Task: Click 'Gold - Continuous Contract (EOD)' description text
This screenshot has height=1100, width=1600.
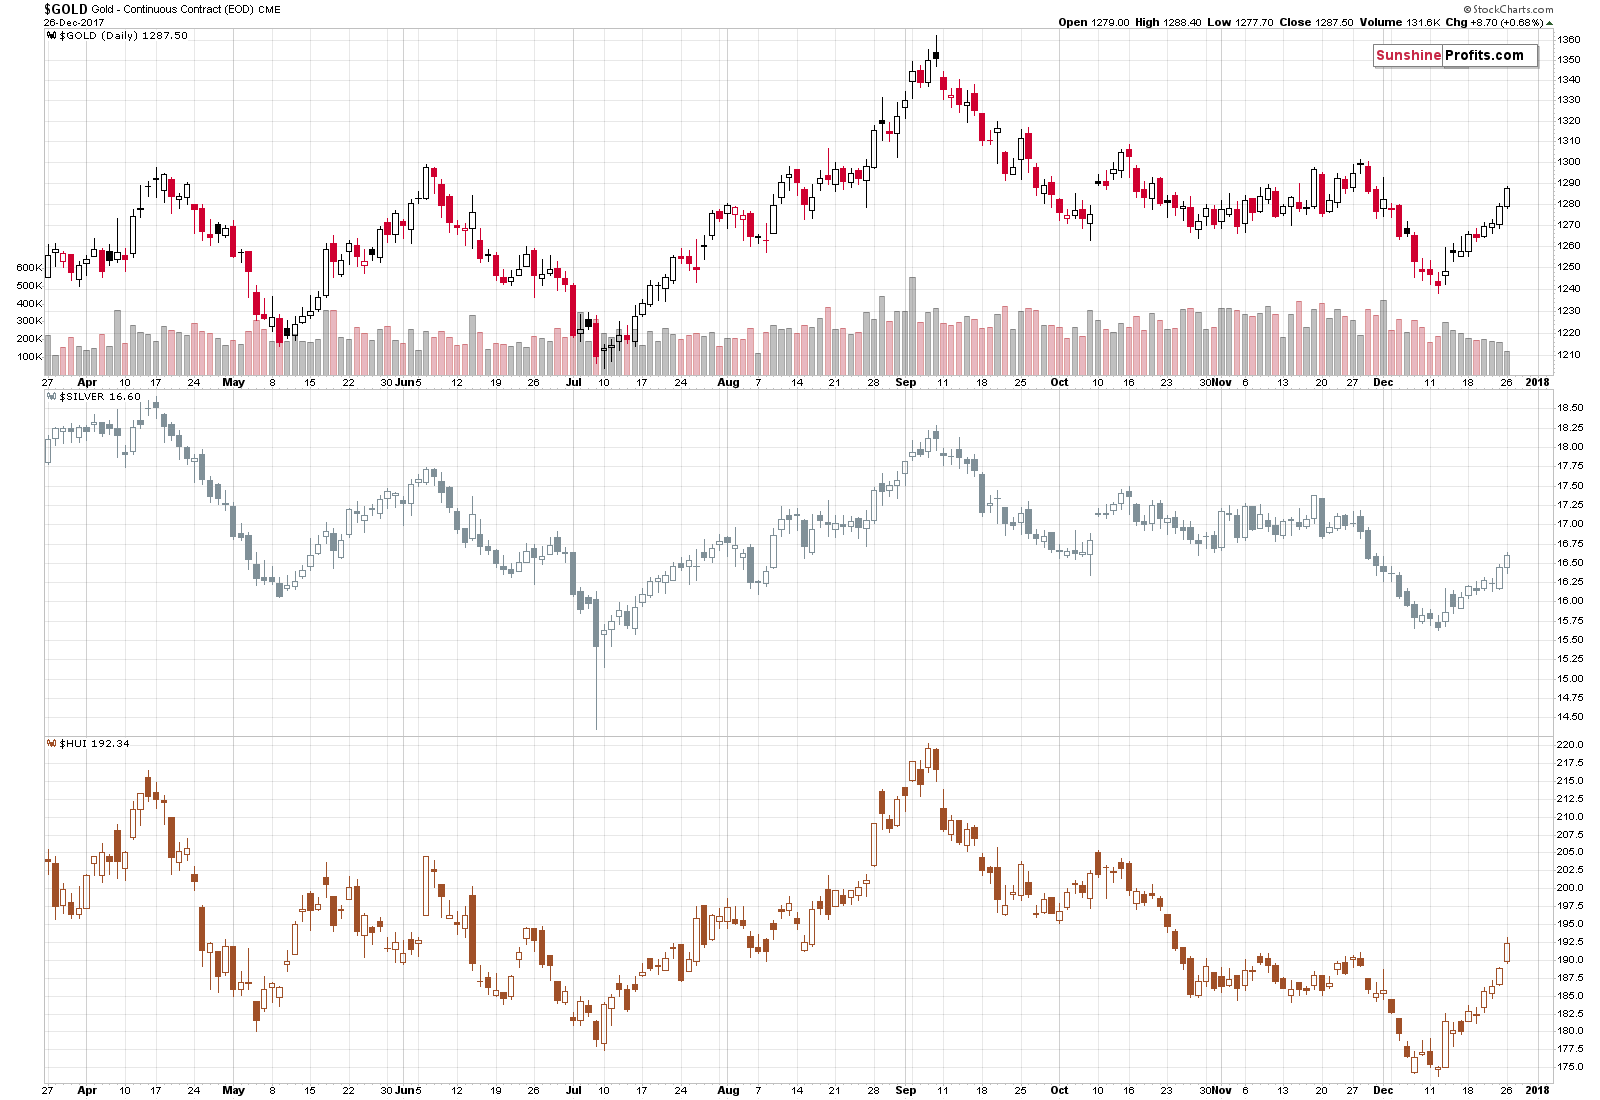Action: [x=172, y=9]
